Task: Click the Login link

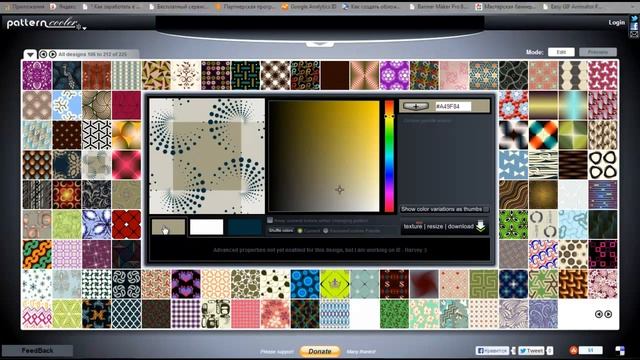Action: click(x=616, y=22)
